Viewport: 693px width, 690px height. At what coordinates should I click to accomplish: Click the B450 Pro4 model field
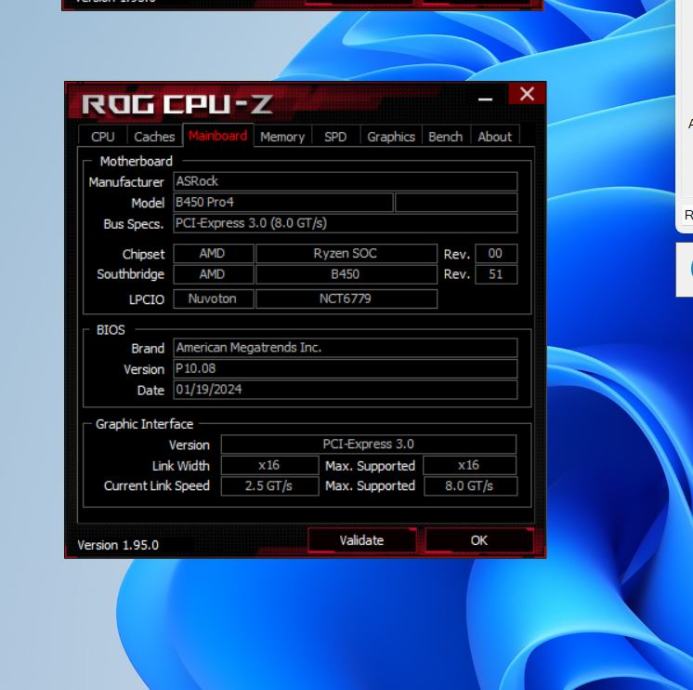pyautogui.click(x=283, y=202)
